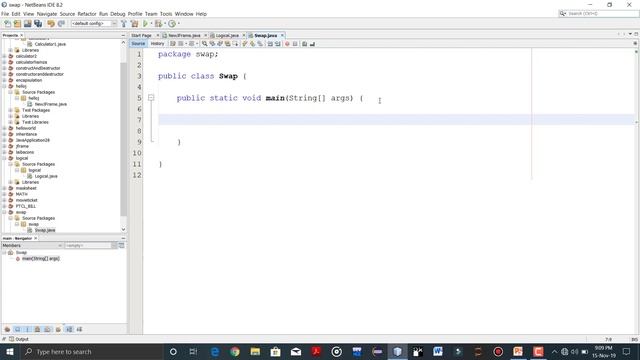Click the Open Project toolbar icon
This screenshot has width=640, height=360.
pyautogui.click(x=27, y=24)
